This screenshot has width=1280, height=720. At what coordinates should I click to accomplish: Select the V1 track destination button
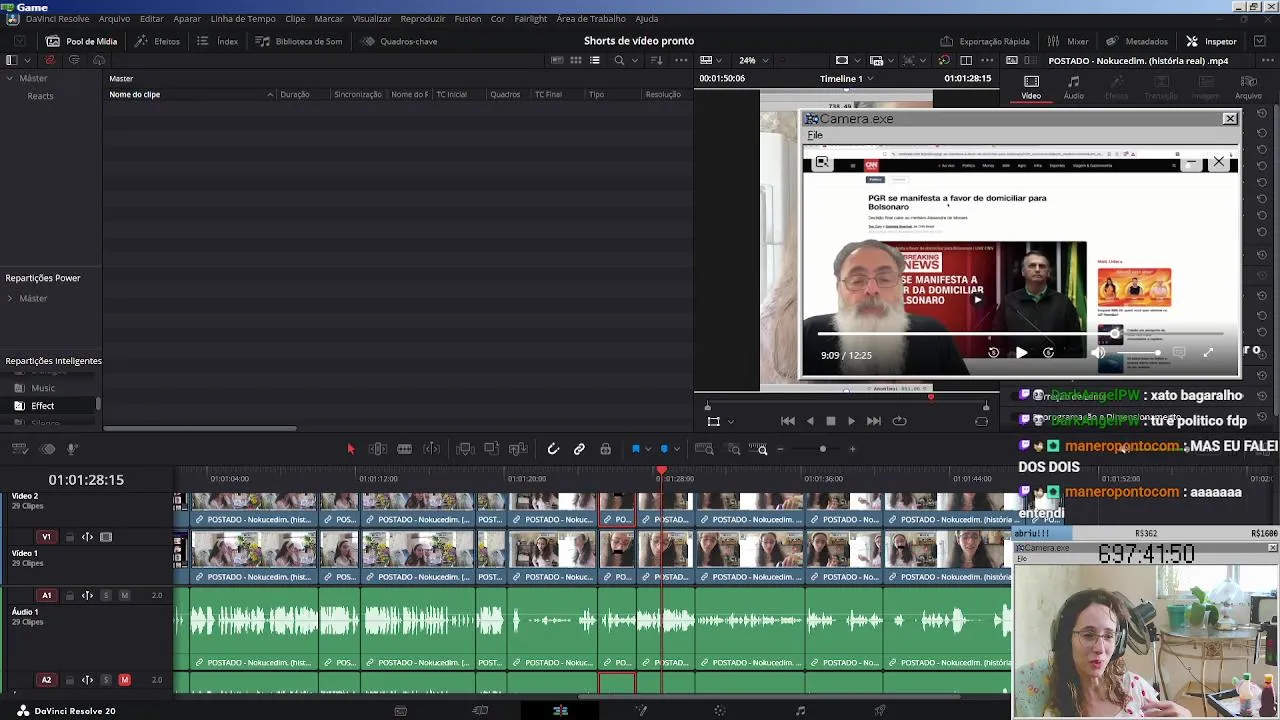pyautogui.click(x=46, y=537)
